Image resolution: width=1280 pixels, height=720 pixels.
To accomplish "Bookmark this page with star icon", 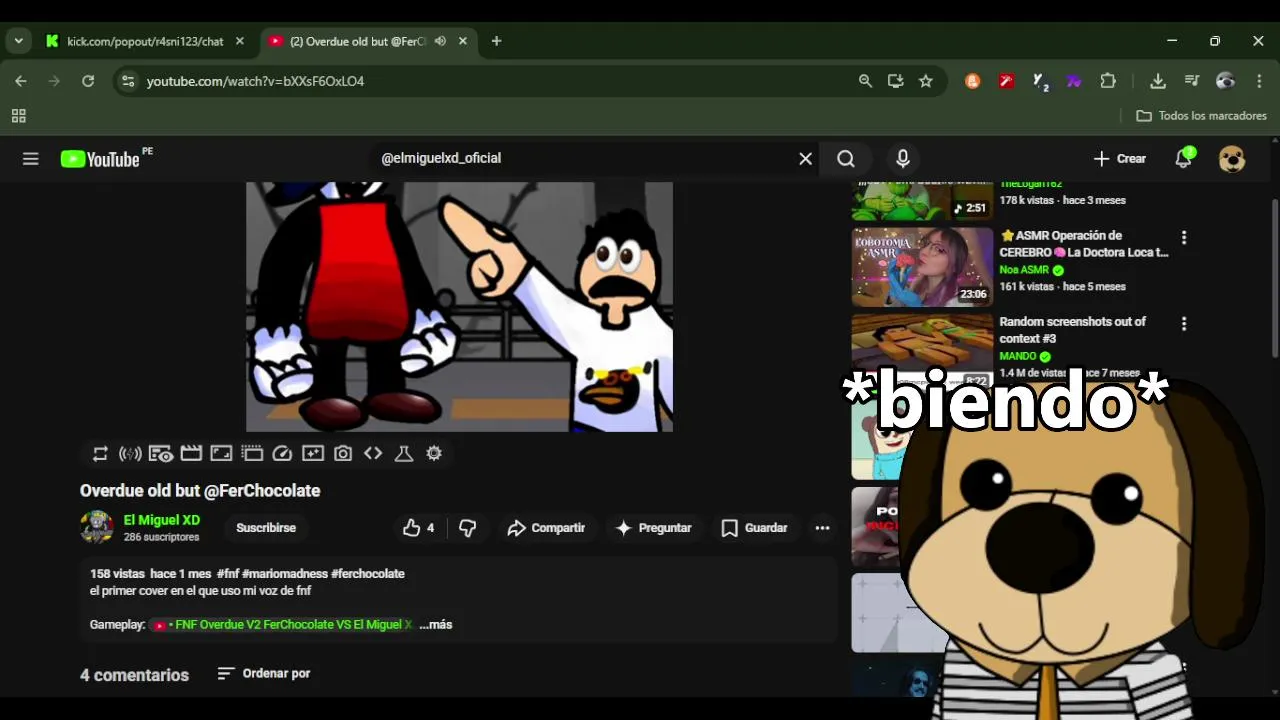I will coord(926,81).
